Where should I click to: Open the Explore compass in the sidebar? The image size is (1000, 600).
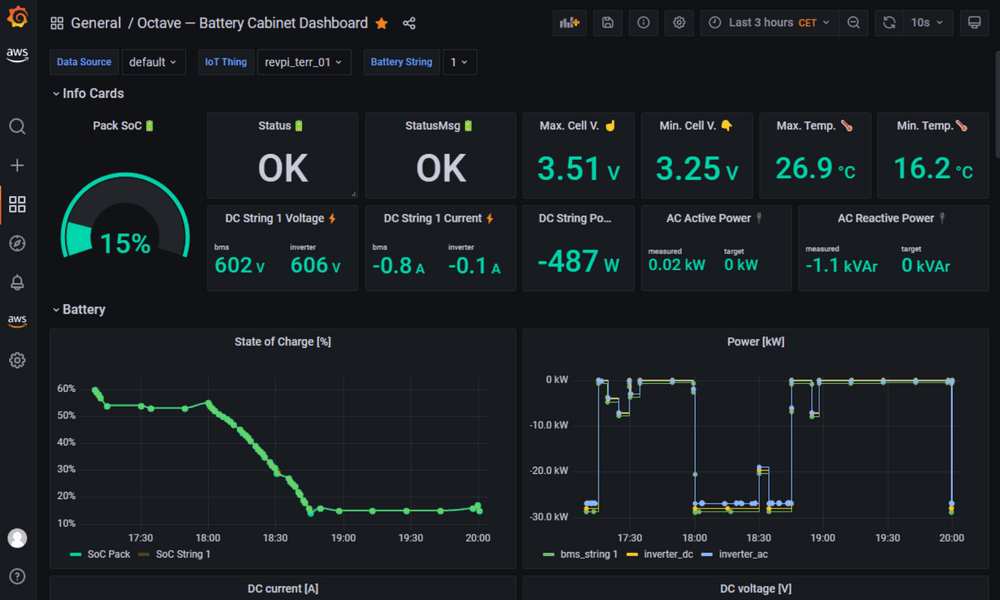click(x=17, y=242)
